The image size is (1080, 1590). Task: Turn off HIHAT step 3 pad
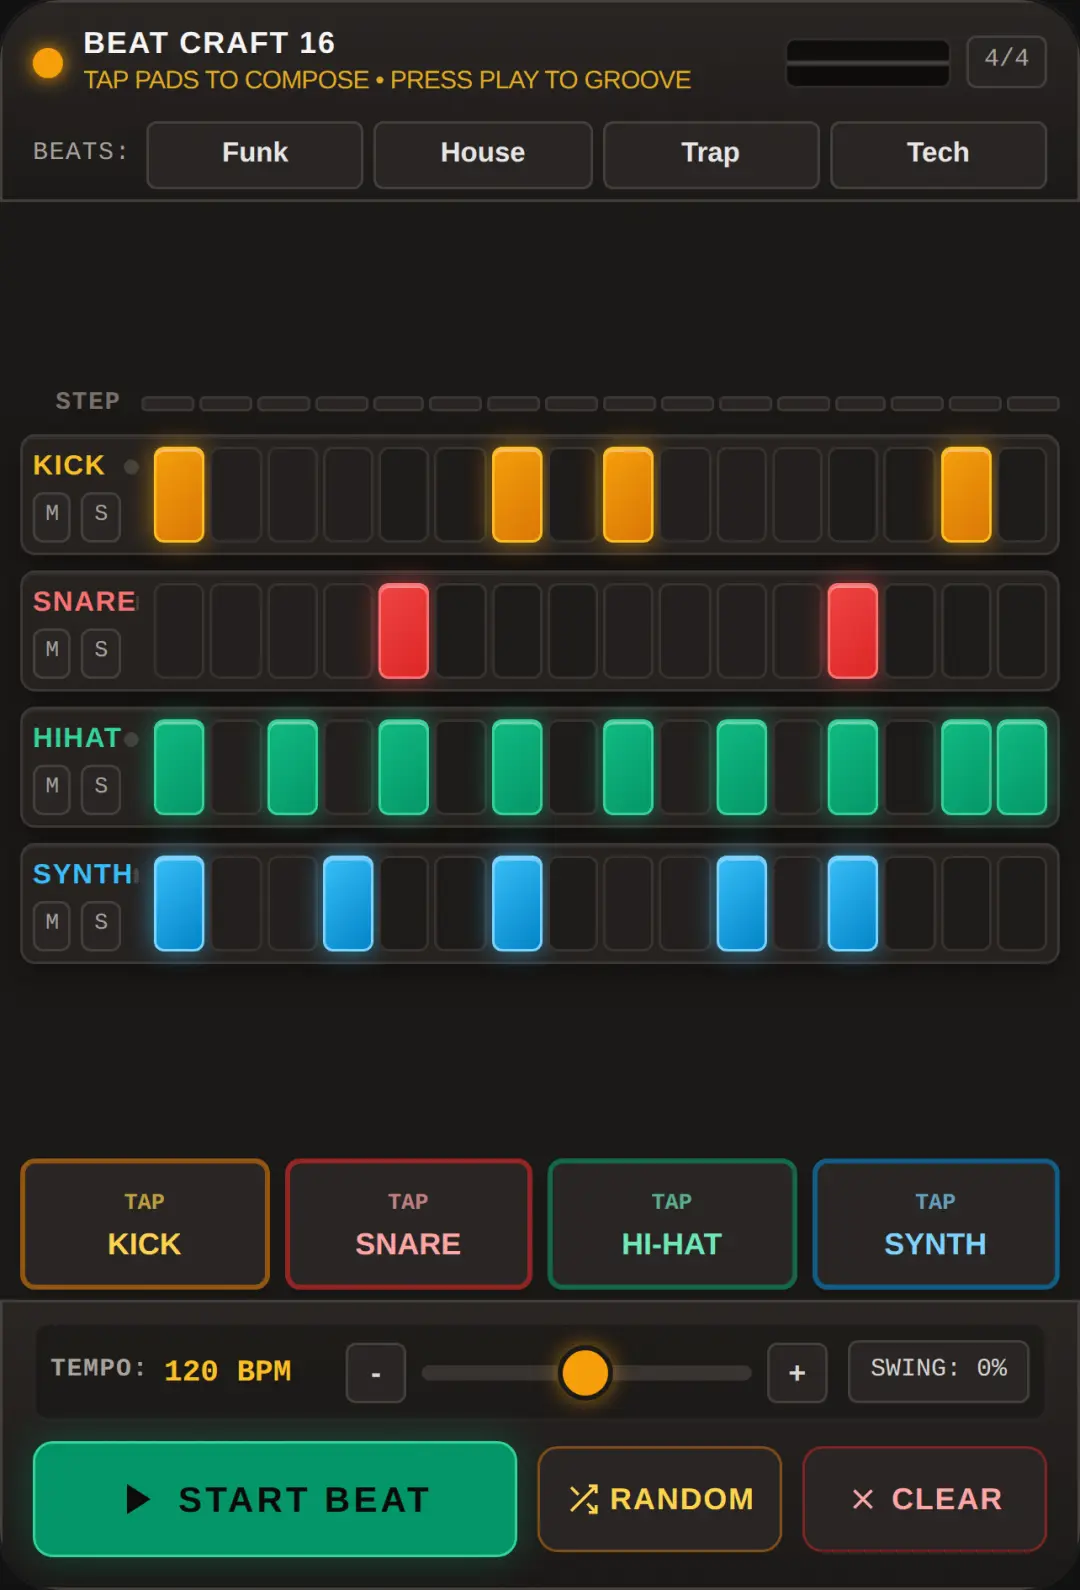(x=293, y=767)
